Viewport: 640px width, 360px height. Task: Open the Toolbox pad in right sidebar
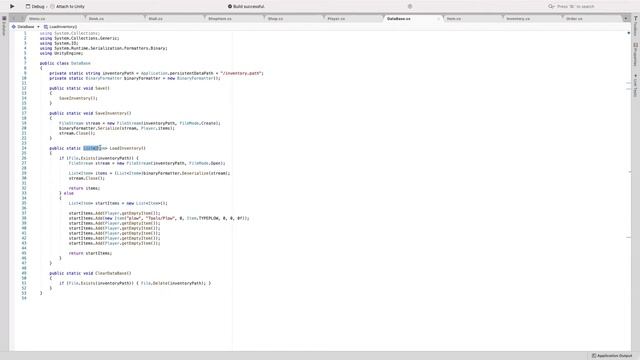pyautogui.click(x=636, y=26)
